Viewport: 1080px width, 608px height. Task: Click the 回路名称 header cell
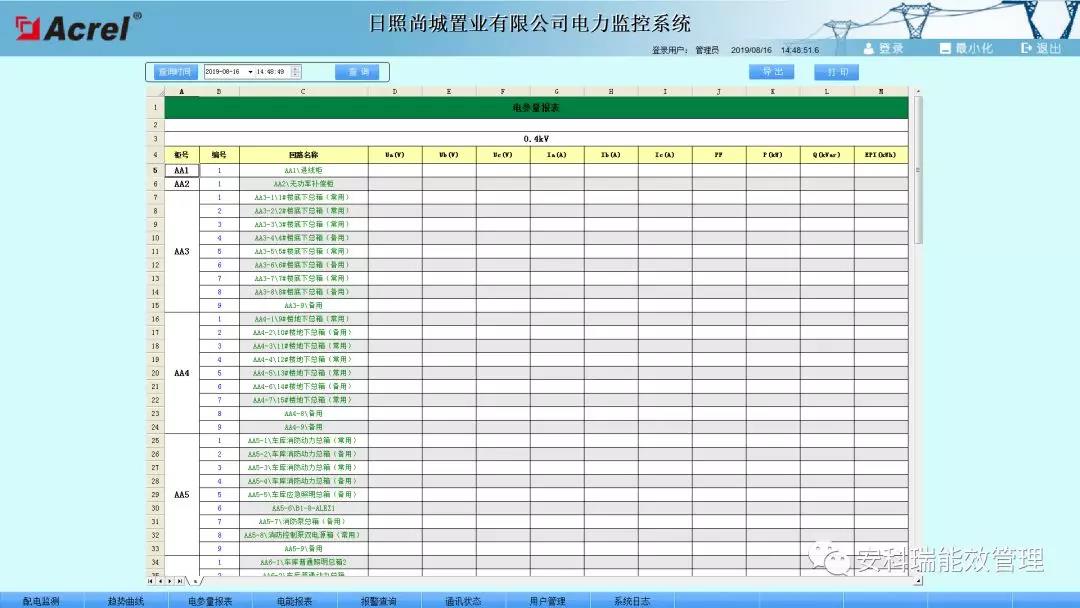[x=303, y=155]
